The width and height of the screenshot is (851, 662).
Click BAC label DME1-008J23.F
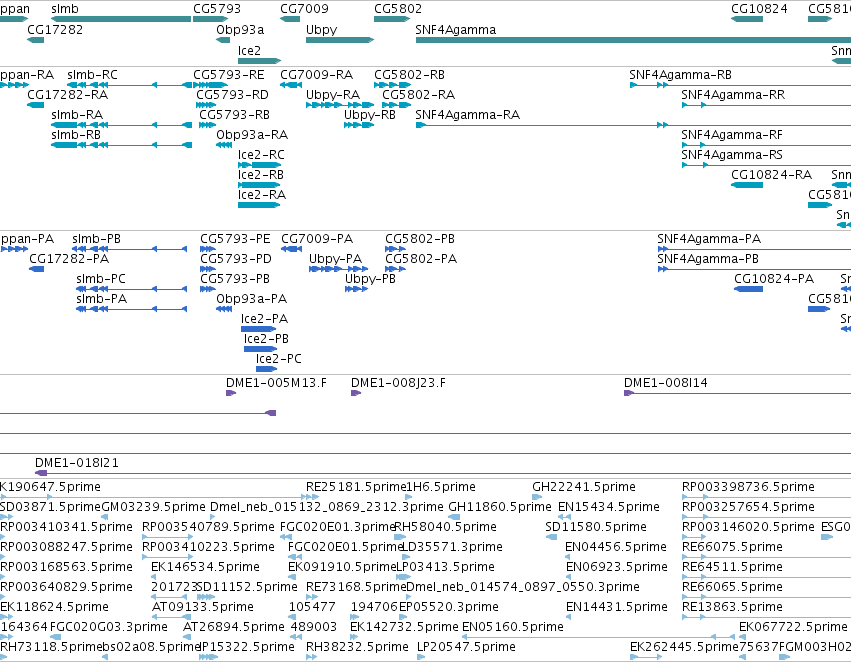(398, 383)
